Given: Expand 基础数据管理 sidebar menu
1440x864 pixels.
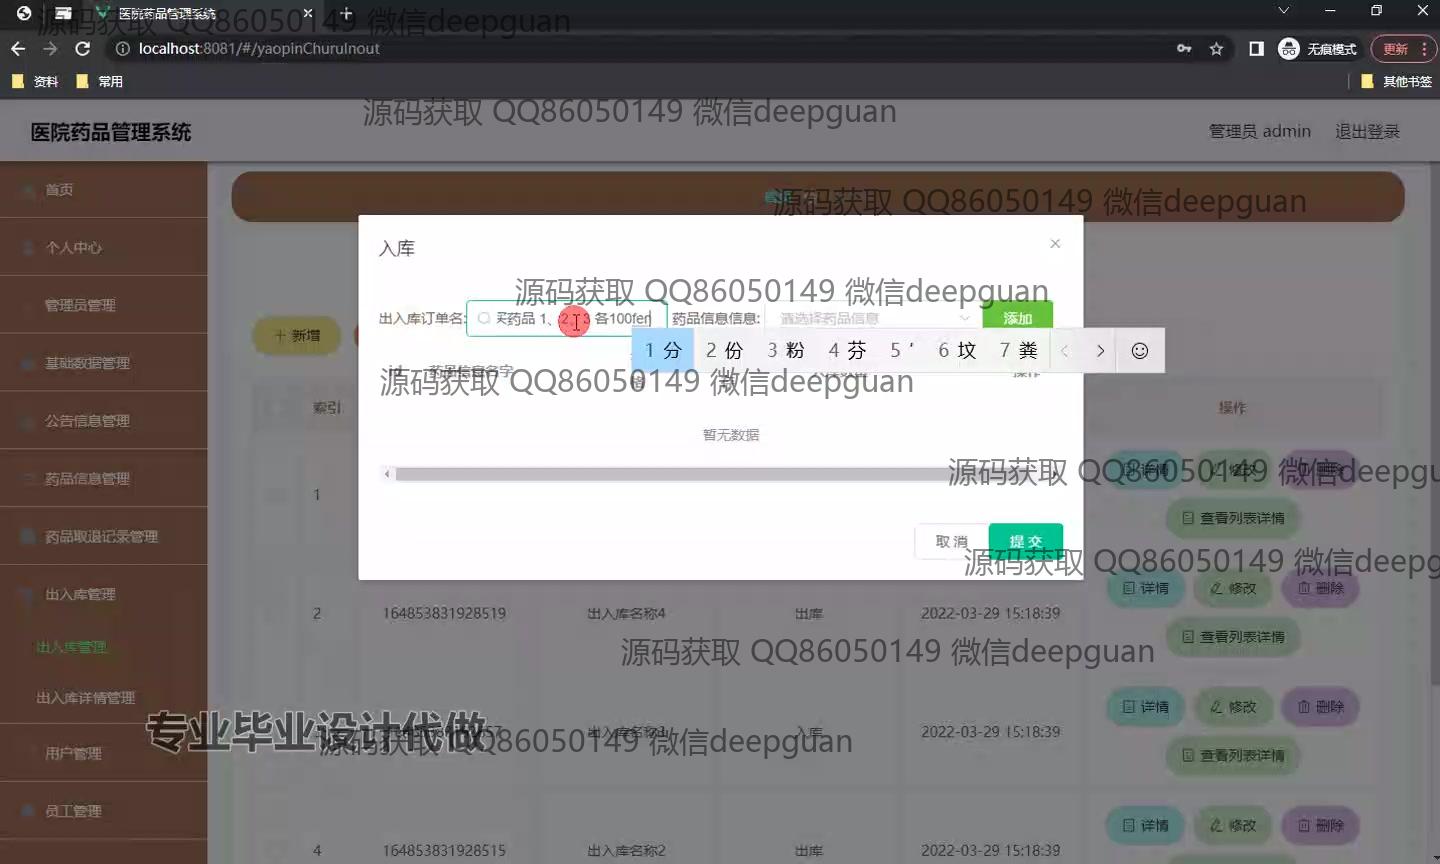Looking at the screenshot, I should click(x=104, y=364).
